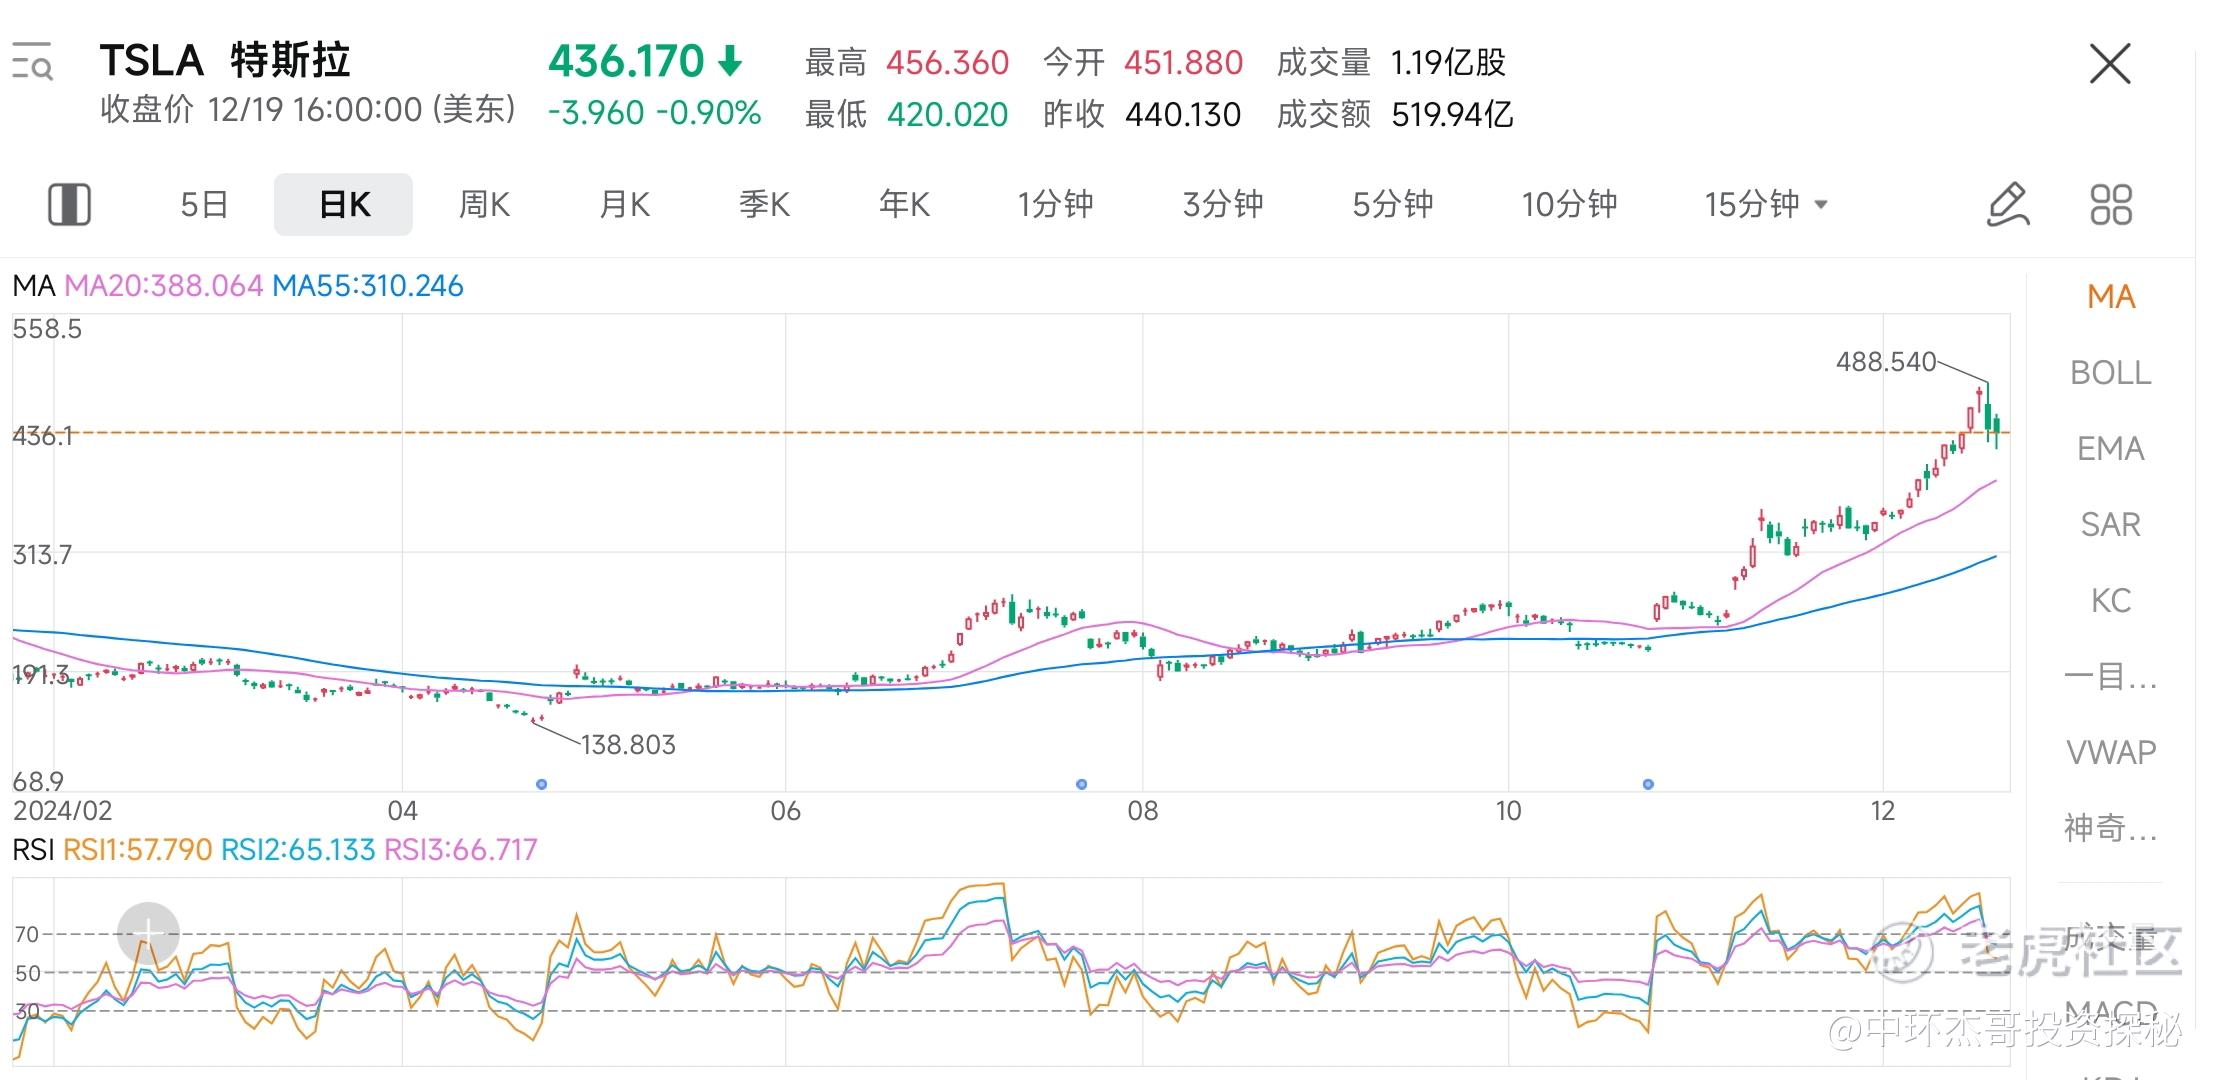
Task: Toggle the split-panel layout icon
Action: (x=69, y=204)
